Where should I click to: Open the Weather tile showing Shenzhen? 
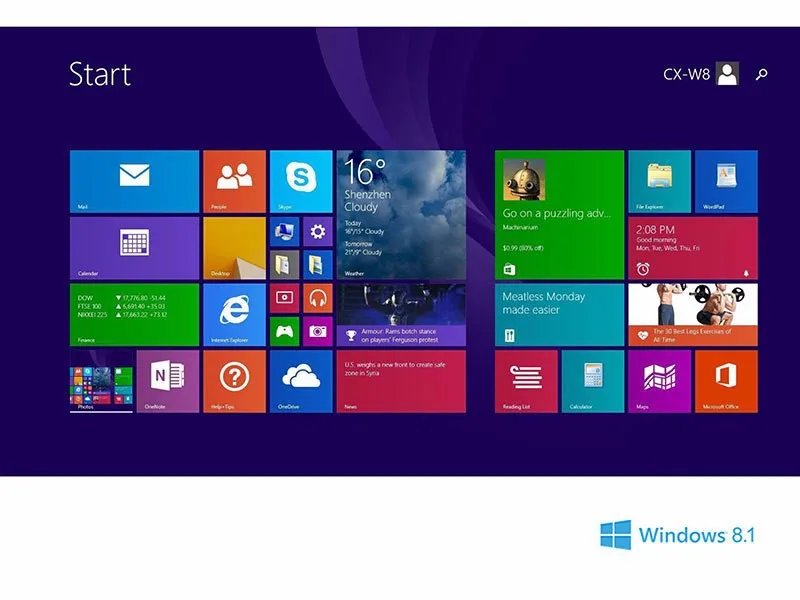pyautogui.click(x=401, y=215)
